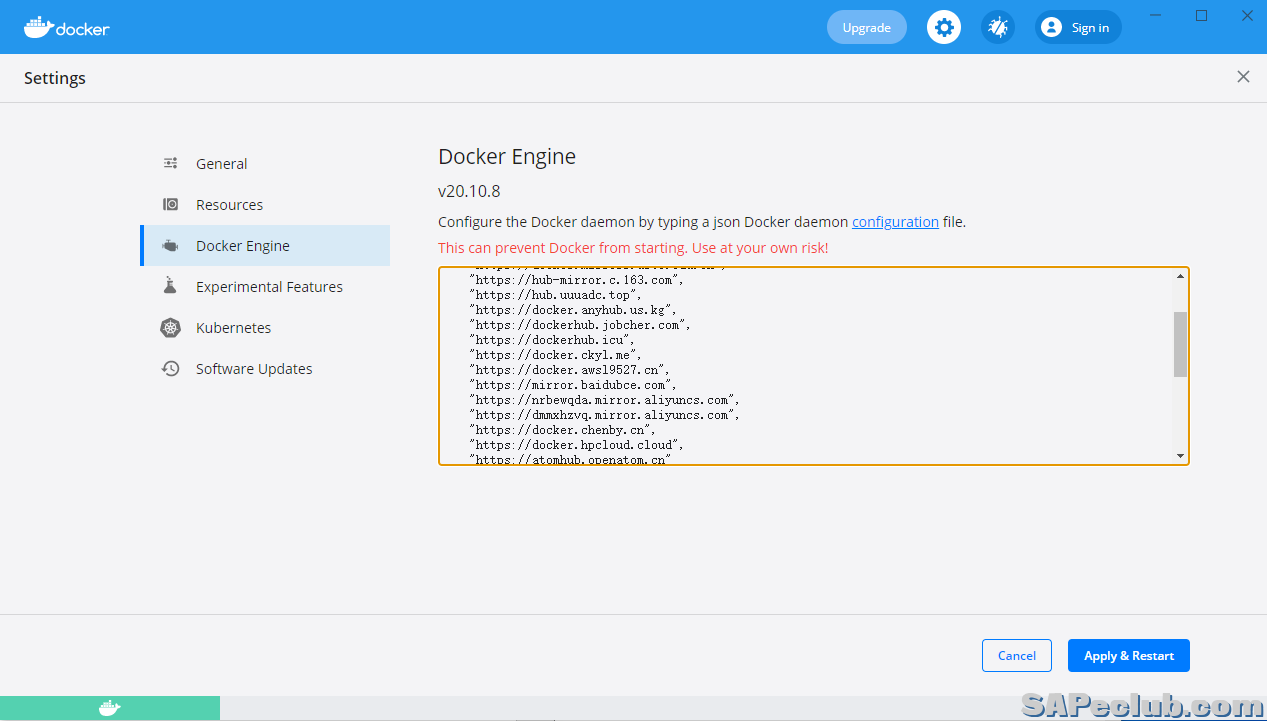Switch to the Kubernetes settings section

tap(233, 328)
